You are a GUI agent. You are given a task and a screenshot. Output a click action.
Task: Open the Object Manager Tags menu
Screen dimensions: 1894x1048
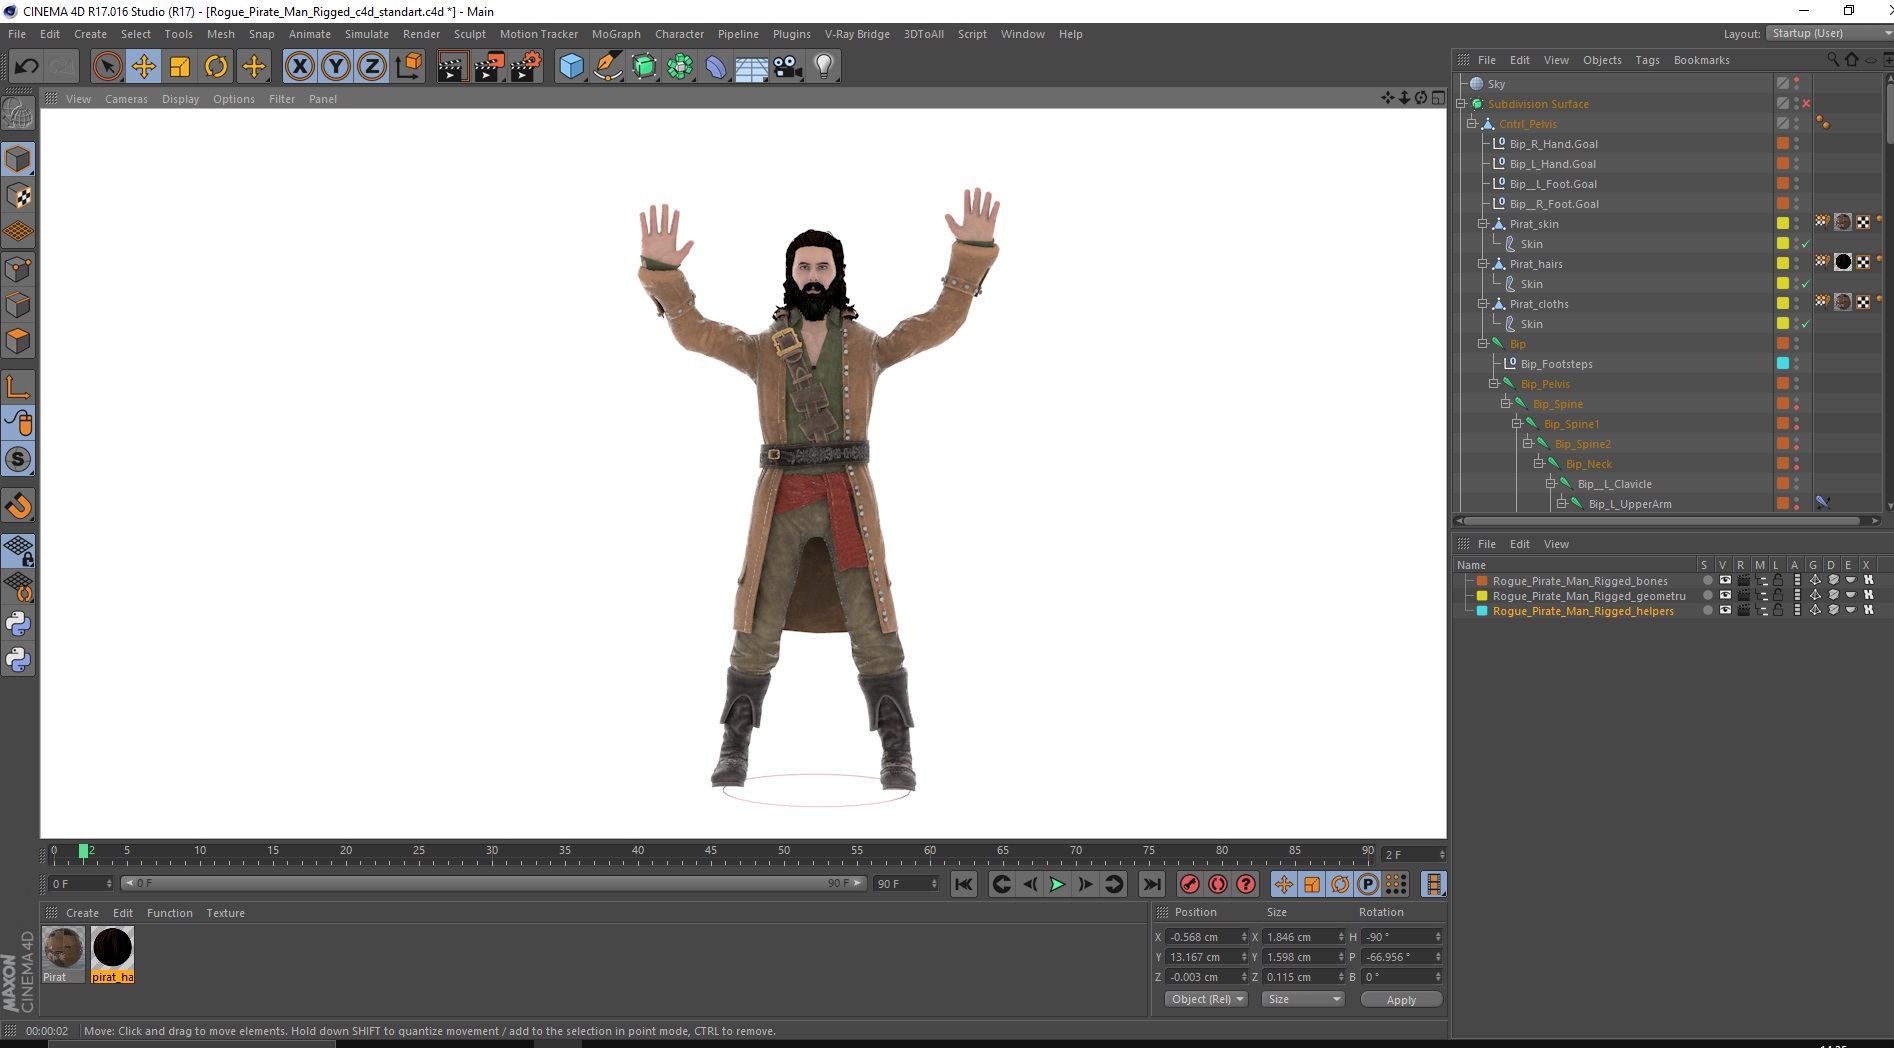click(x=1647, y=60)
